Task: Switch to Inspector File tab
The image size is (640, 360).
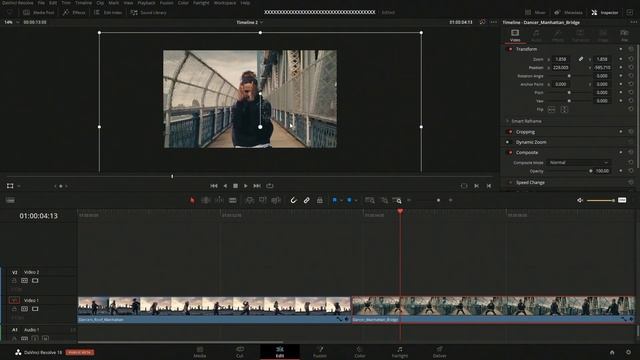Action: [x=624, y=36]
